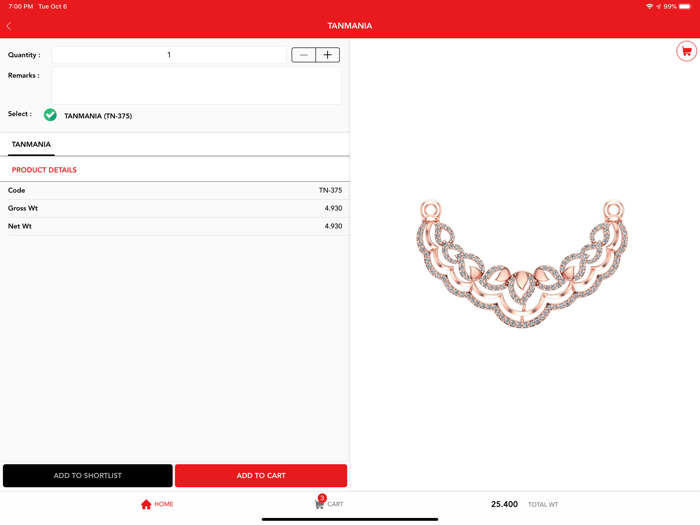
Task: Increase quantity with the plus button
Action: pos(328,55)
